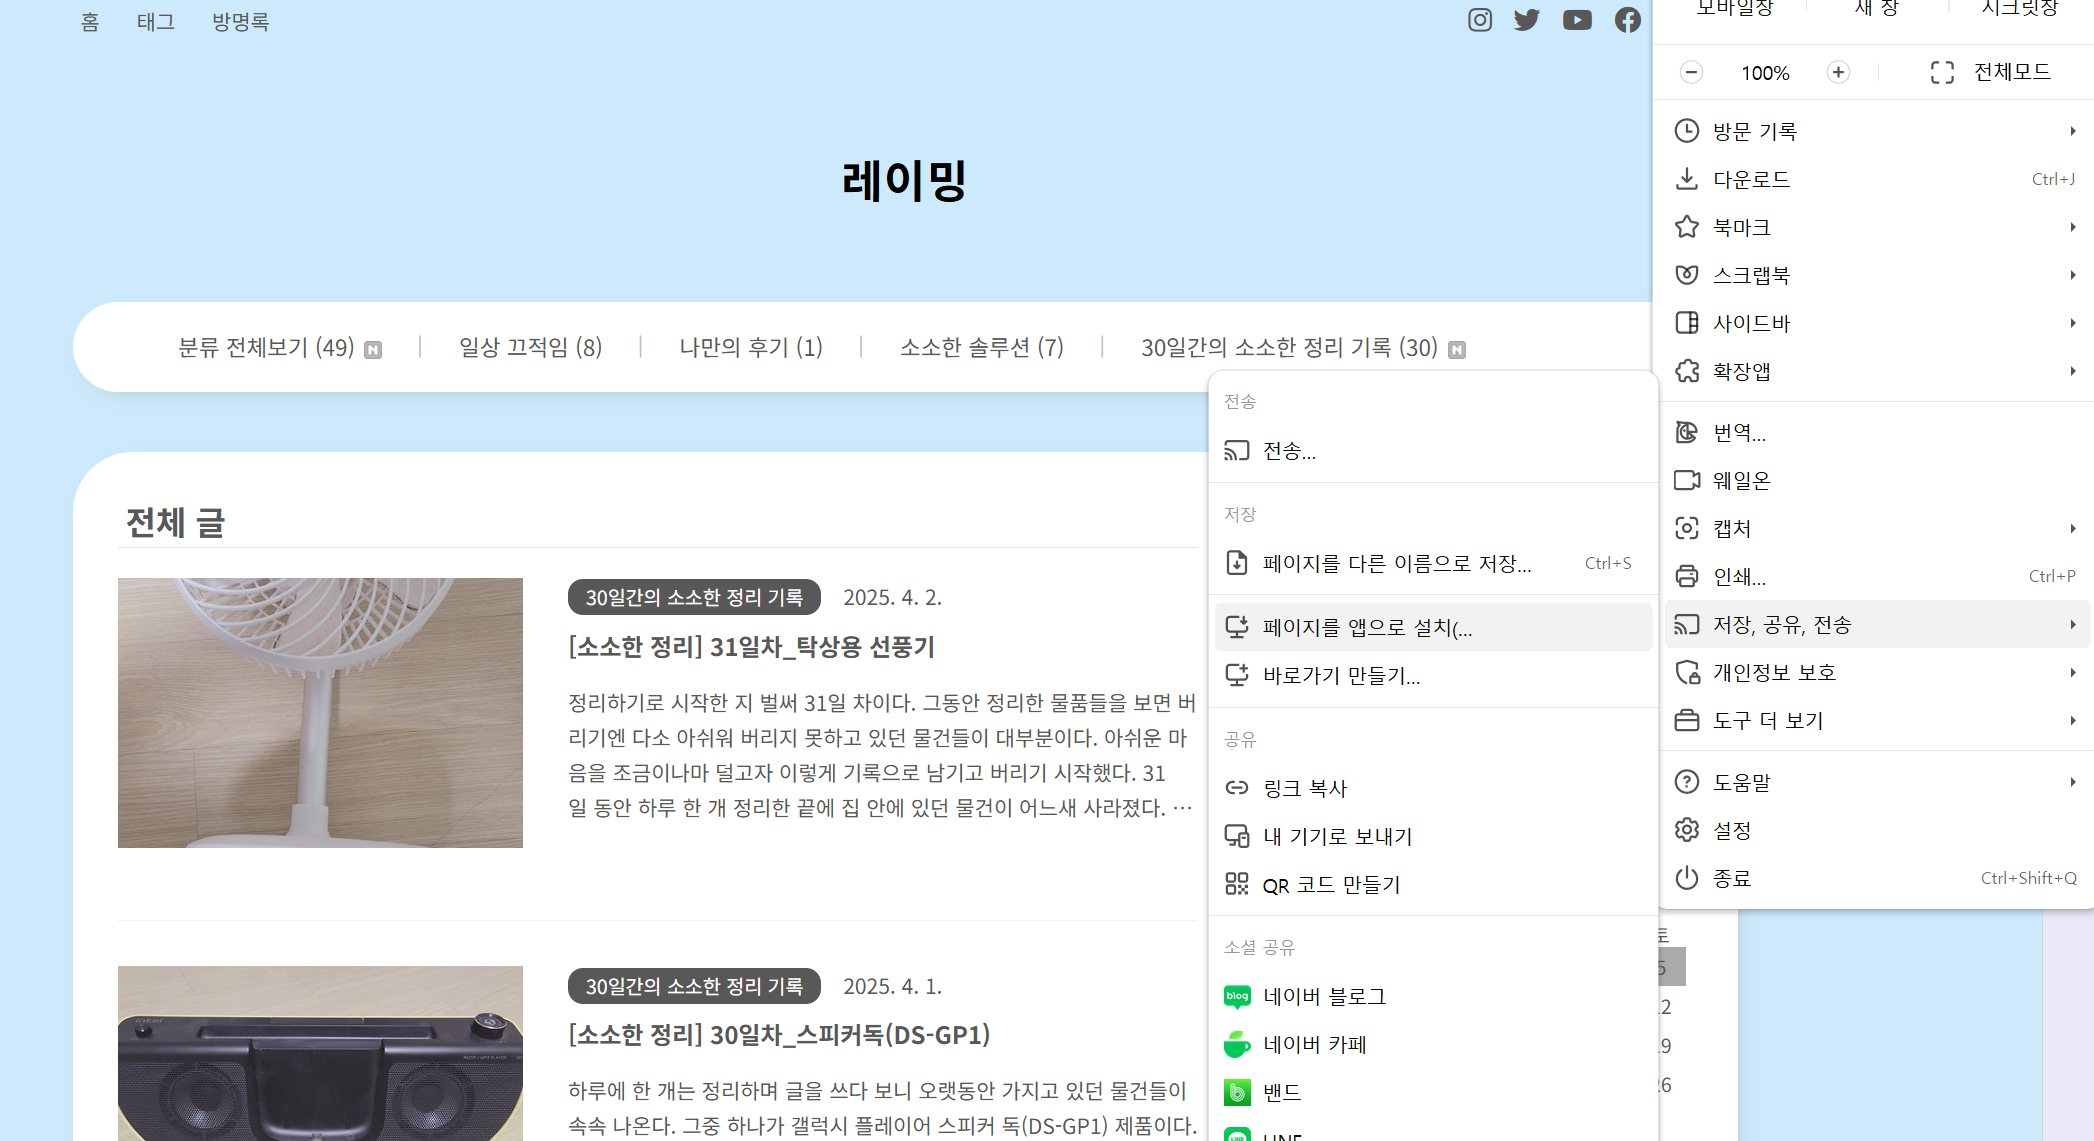Open 홈 navigation link
2094x1141 pixels.
click(x=90, y=22)
